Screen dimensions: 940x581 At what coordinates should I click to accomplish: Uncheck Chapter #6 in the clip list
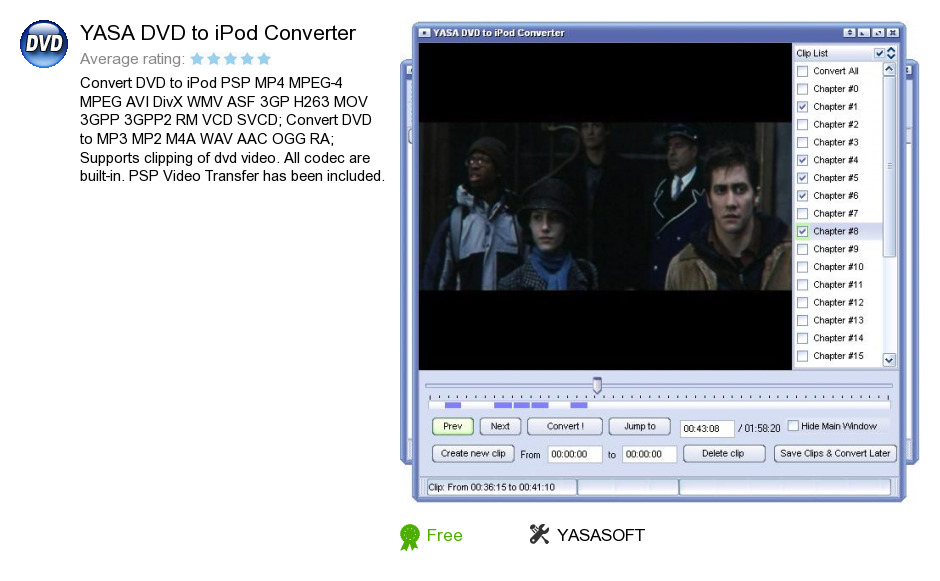click(802, 196)
